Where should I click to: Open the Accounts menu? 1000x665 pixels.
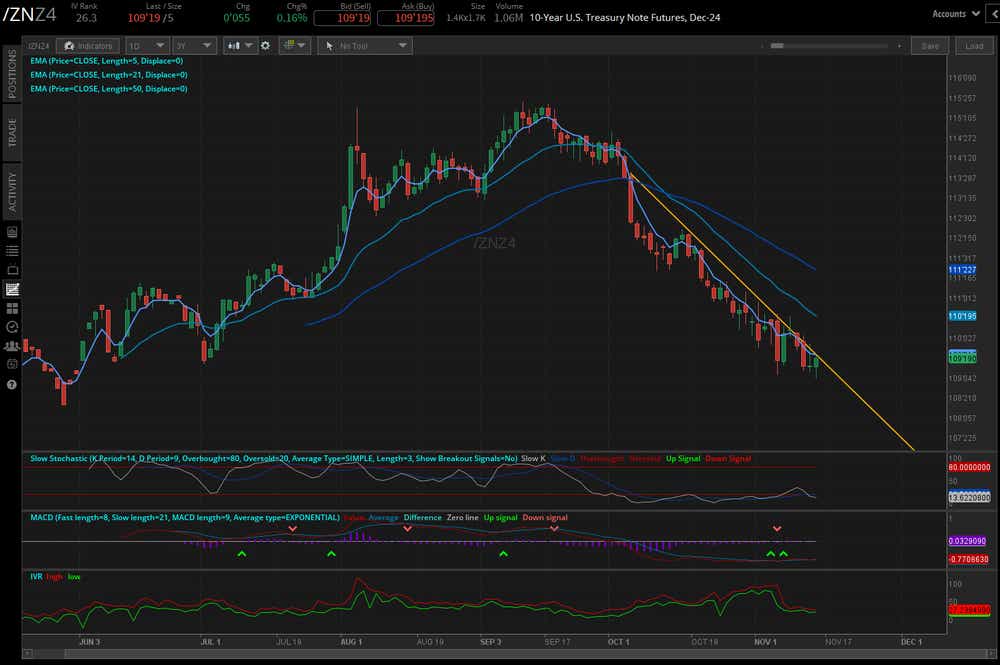[953, 14]
